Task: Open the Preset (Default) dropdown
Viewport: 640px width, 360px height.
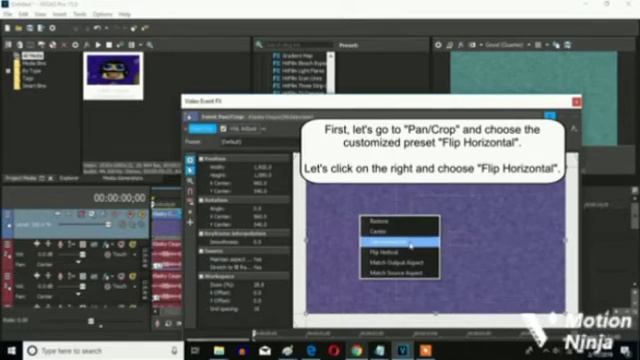Action: pyautogui.click(x=259, y=142)
